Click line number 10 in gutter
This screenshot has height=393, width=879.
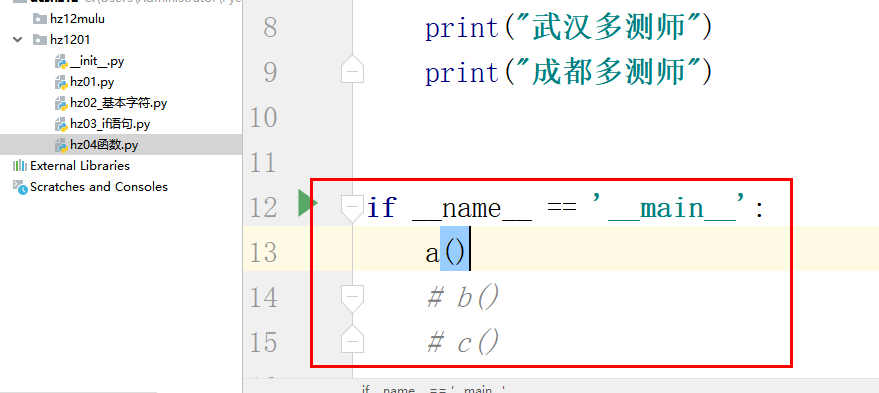(x=263, y=118)
